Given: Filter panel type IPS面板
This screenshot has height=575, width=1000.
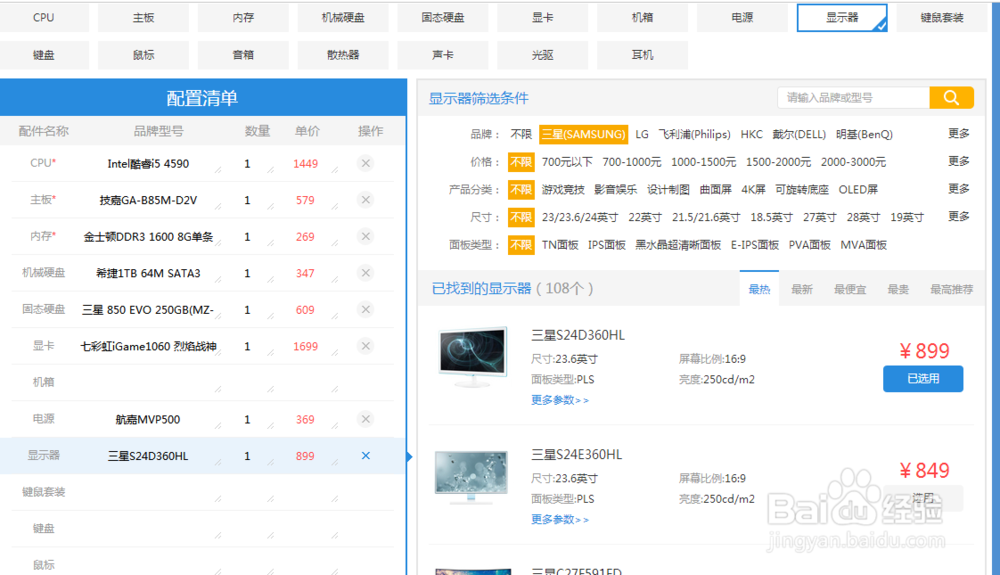Looking at the screenshot, I should tap(607, 245).
